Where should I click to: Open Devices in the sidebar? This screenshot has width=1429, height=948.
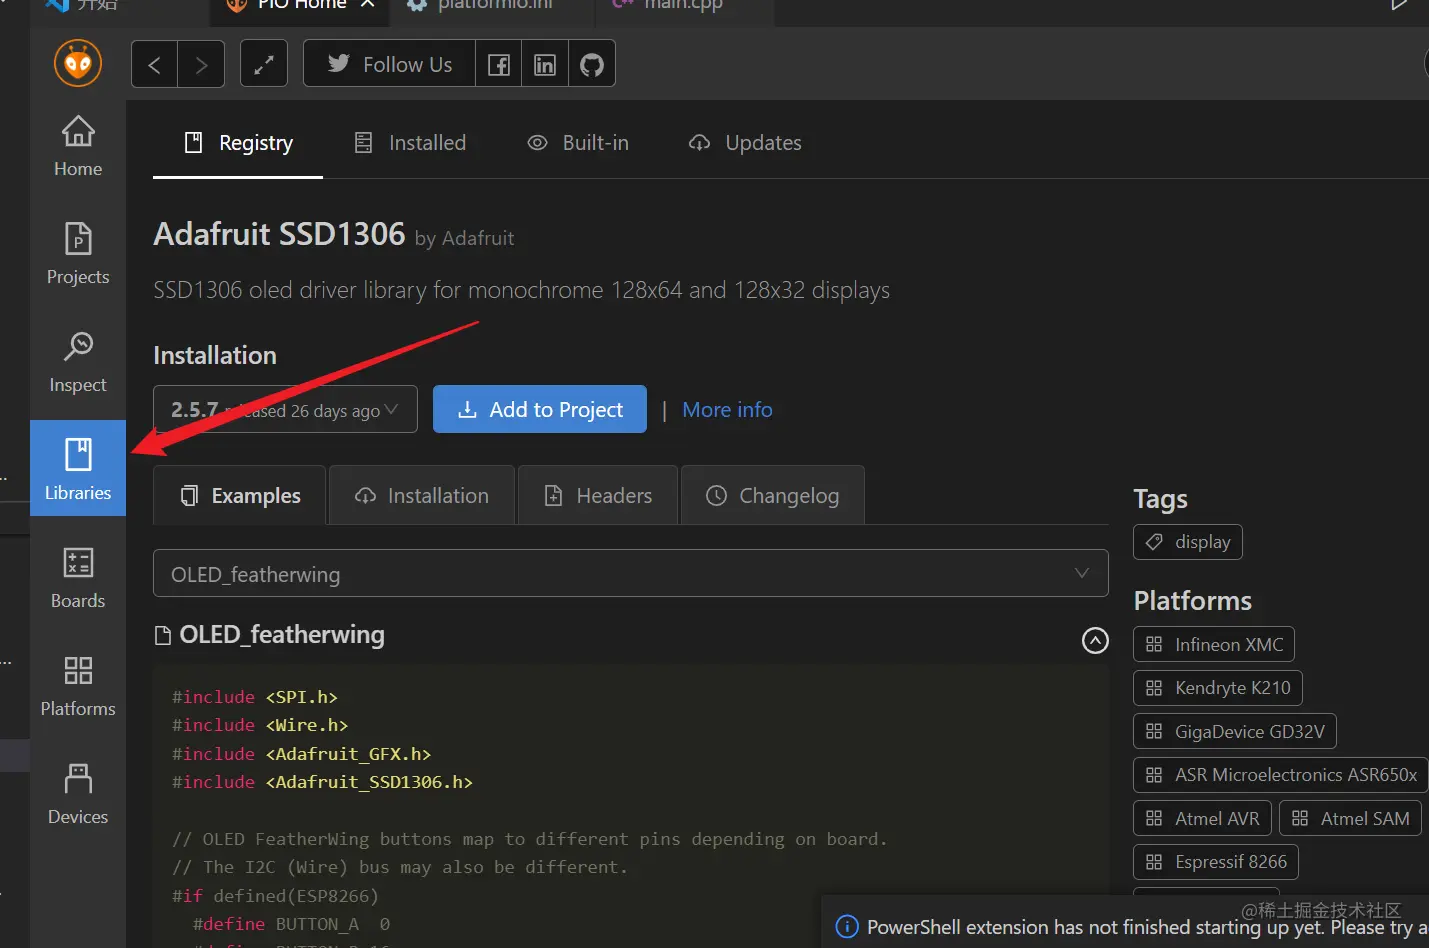click(x=78, y=794)
